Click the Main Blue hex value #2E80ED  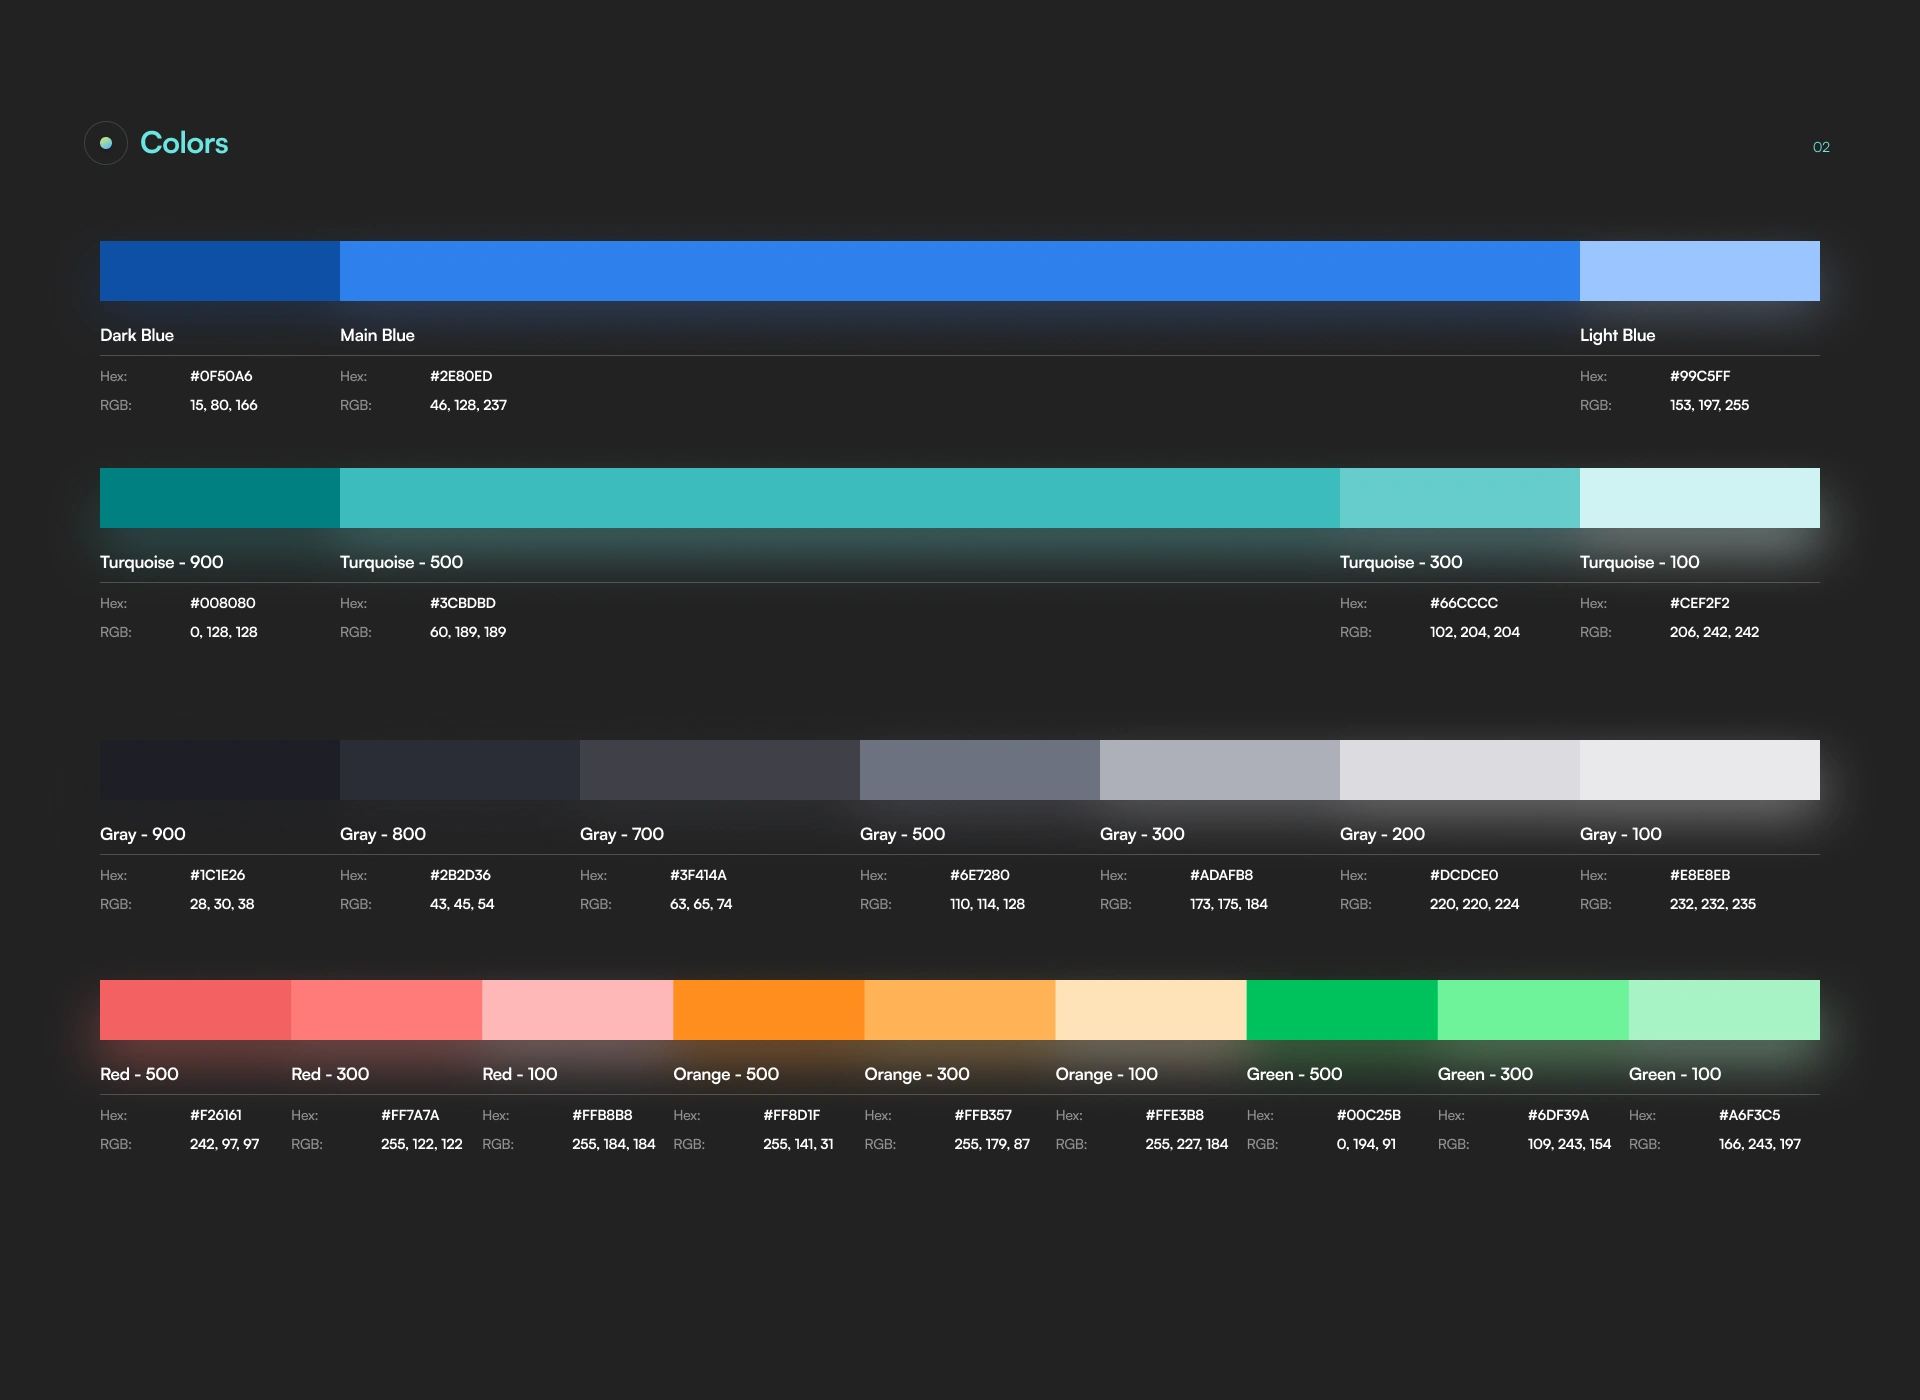click(461, 376)
